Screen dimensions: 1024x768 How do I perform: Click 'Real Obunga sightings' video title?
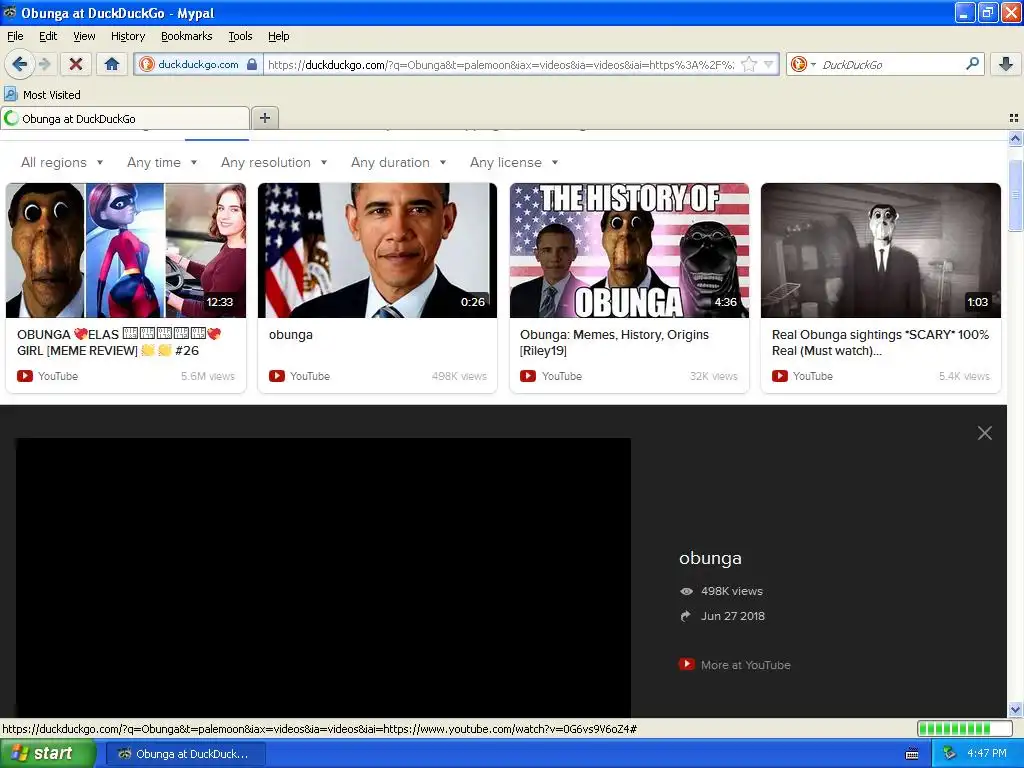point(880,342)
